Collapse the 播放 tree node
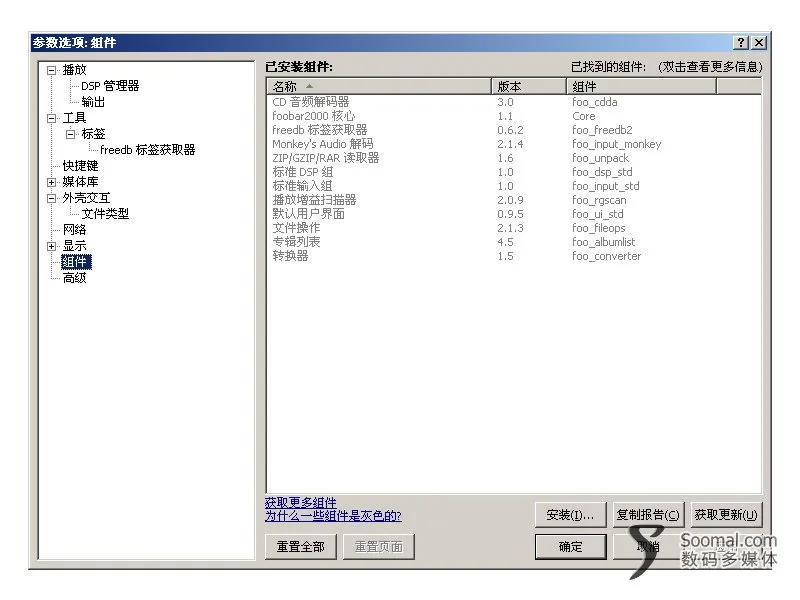The image size is (800, 600). (x=52, y=70)
